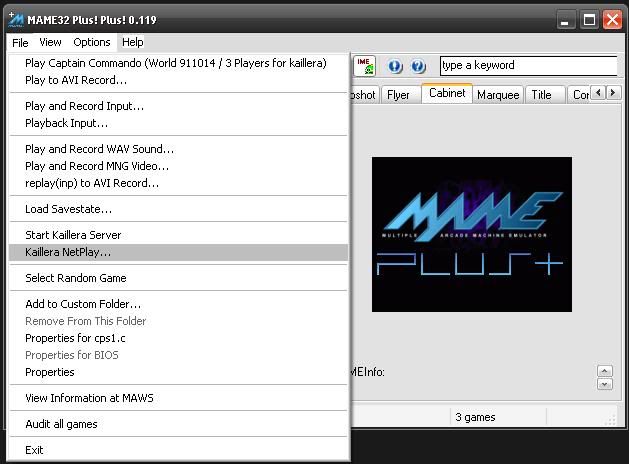Open the Help menu
Viewport: 629px width, 464px height.
[132, 42]
